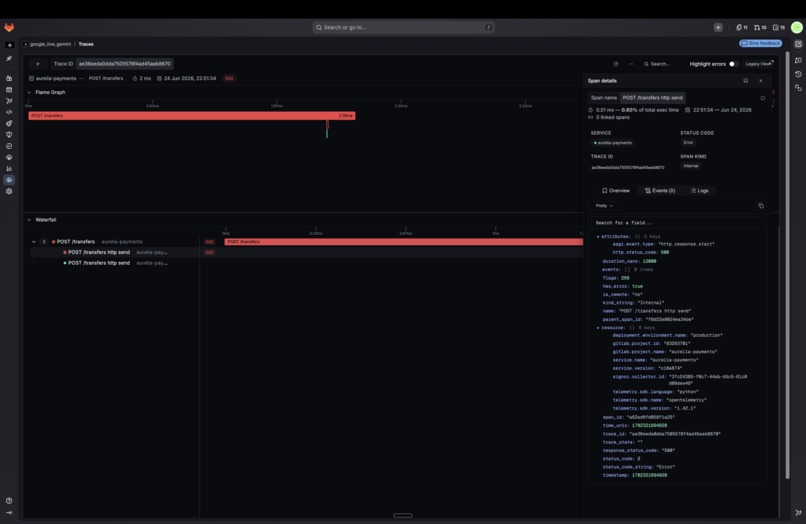The height and width of the screenshot is (524, 806).
Task: Open the Help question mark icon
Action: coord(9,500)
